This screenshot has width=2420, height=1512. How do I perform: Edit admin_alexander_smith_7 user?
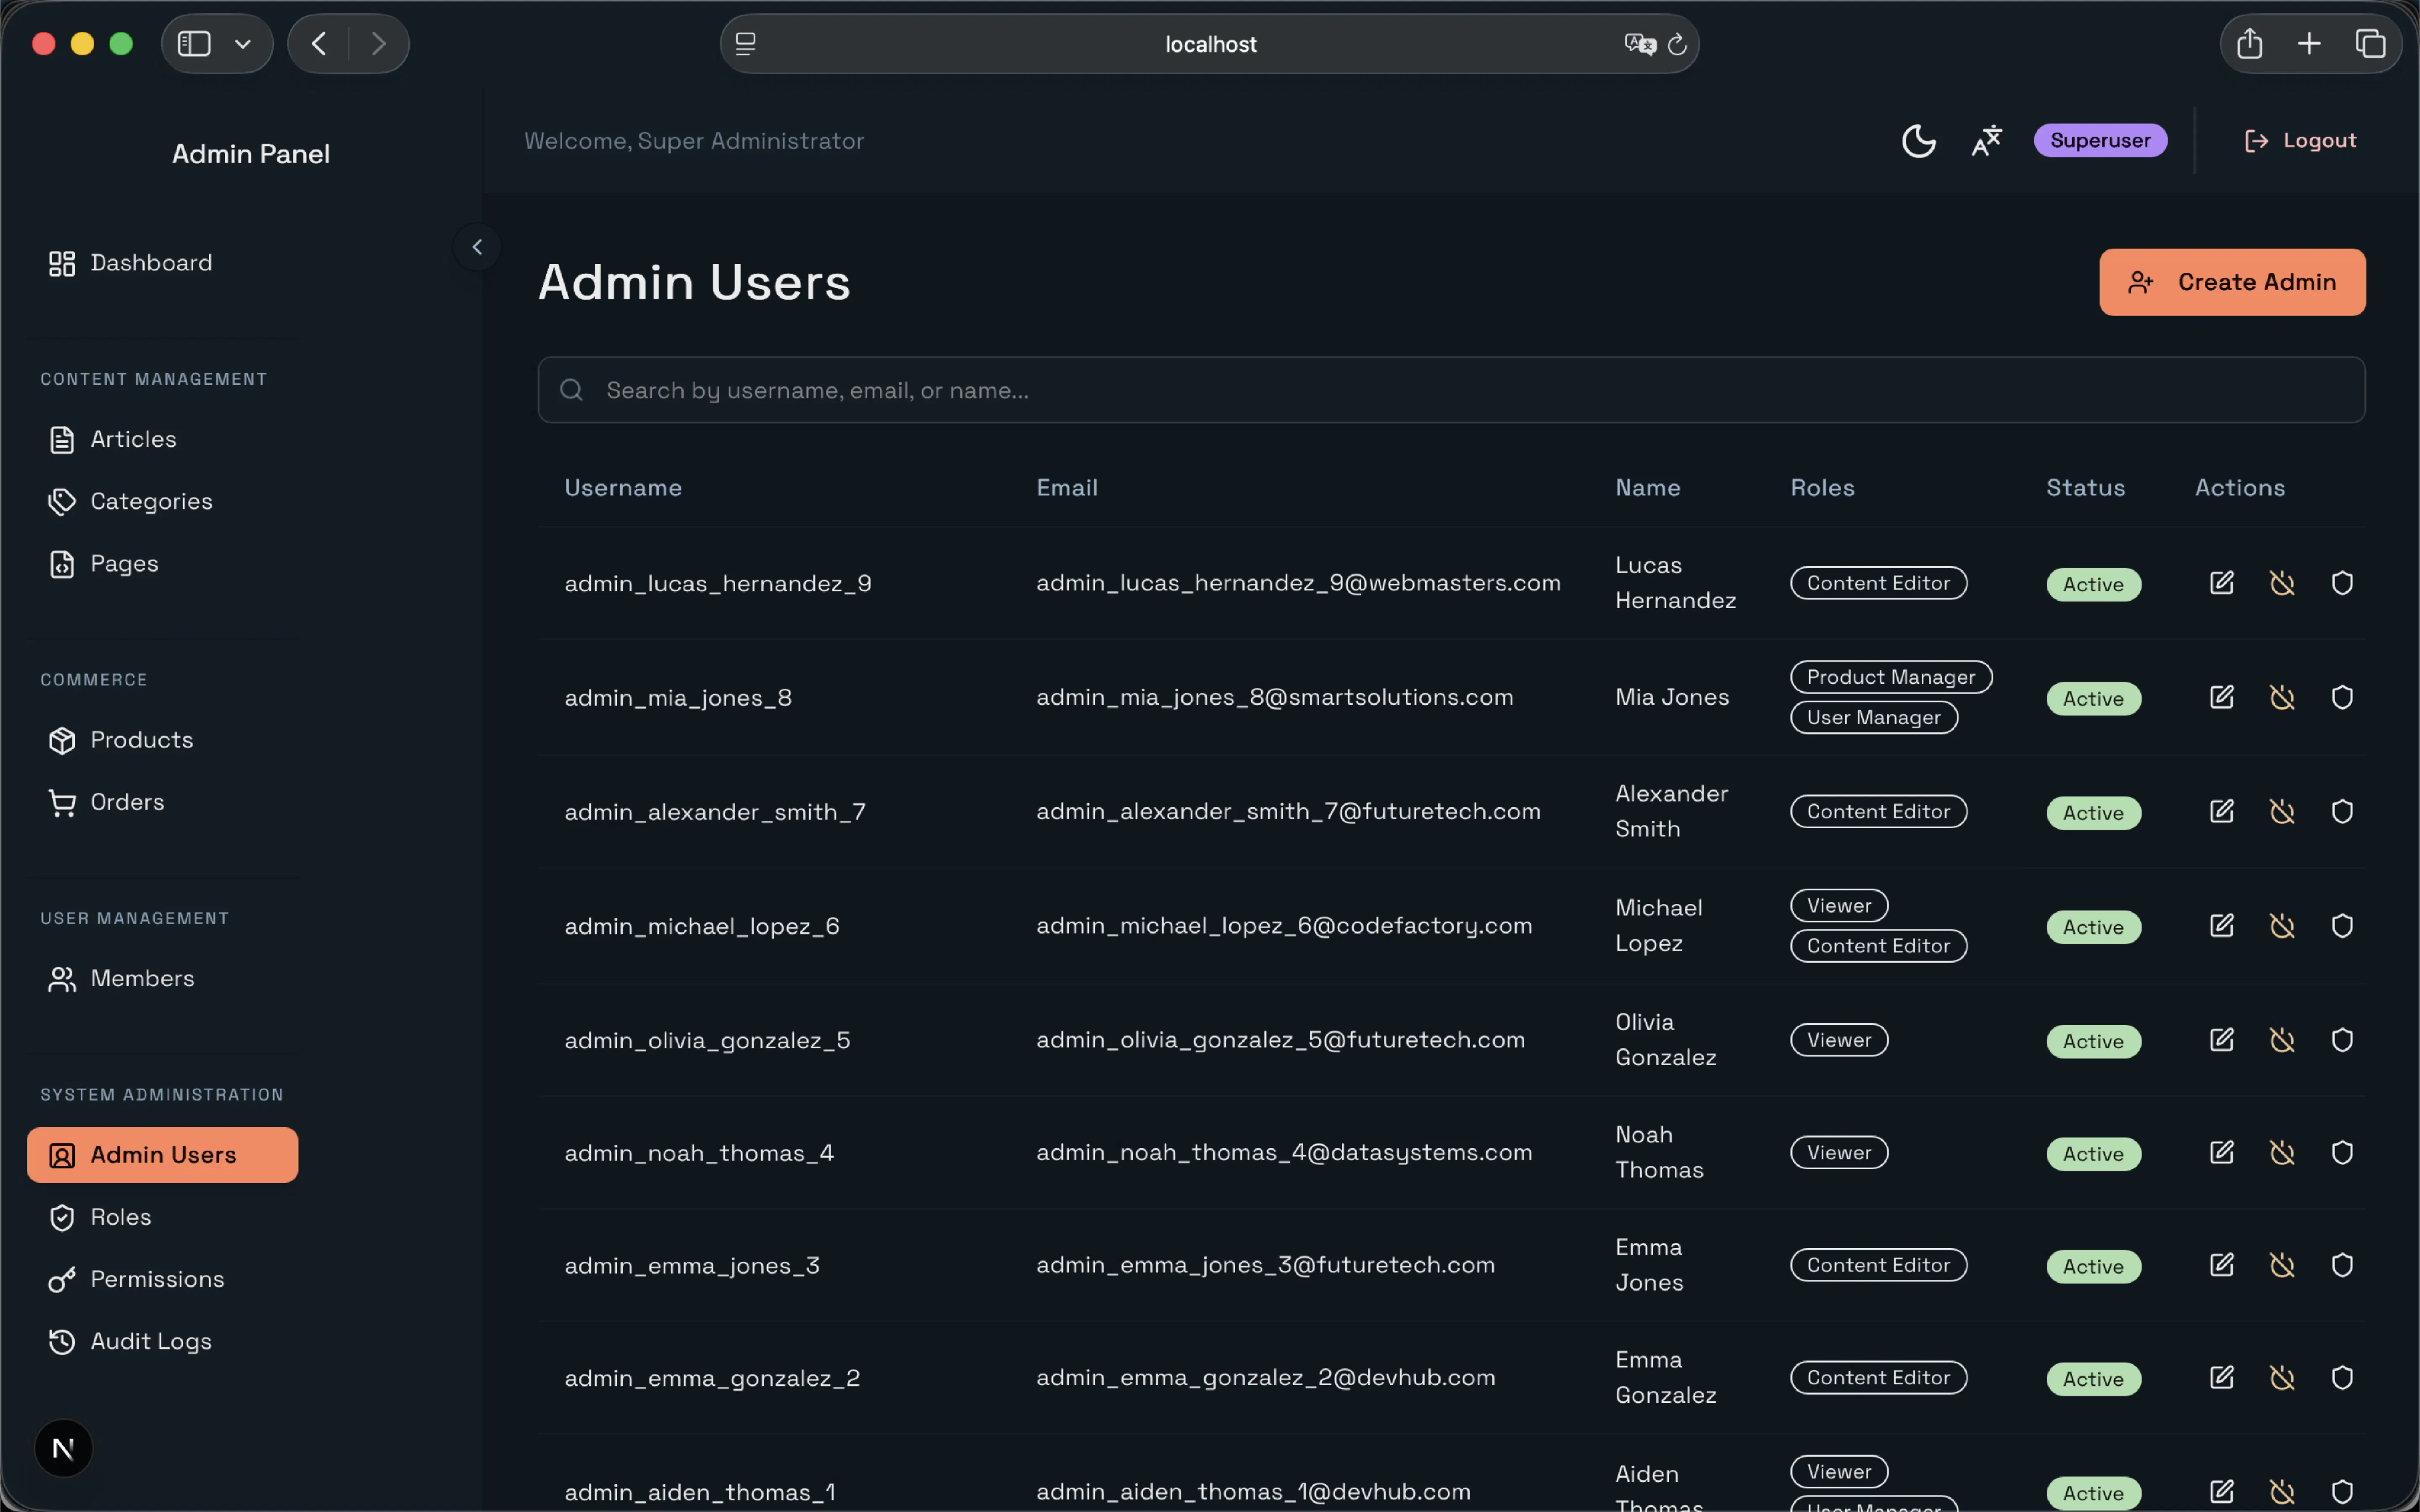(x=2221, y=811)
